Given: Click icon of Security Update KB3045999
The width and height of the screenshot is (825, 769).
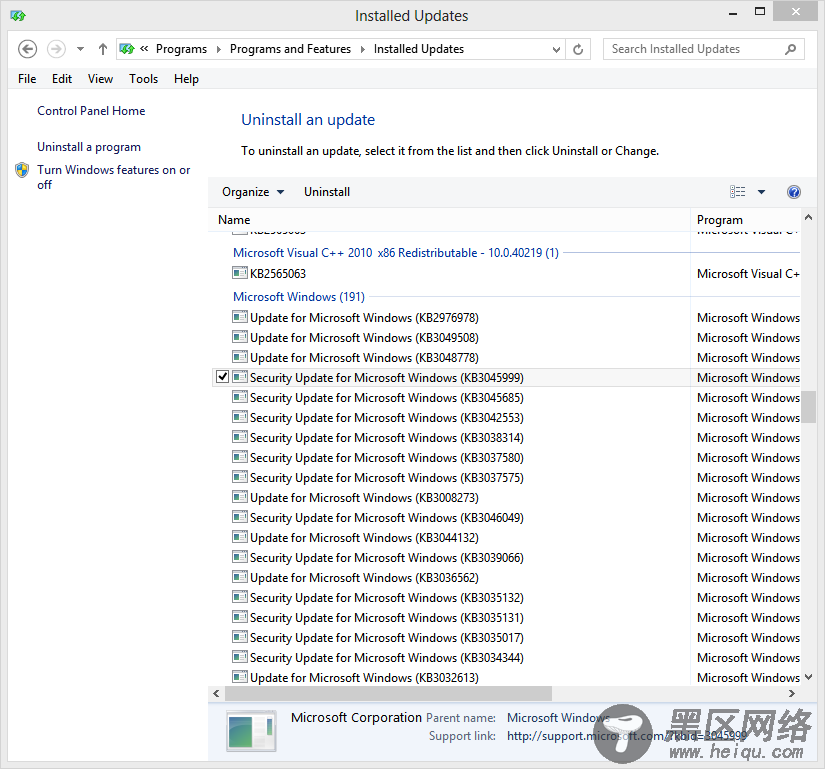Looking at the screenshot, I should (240, 377).
